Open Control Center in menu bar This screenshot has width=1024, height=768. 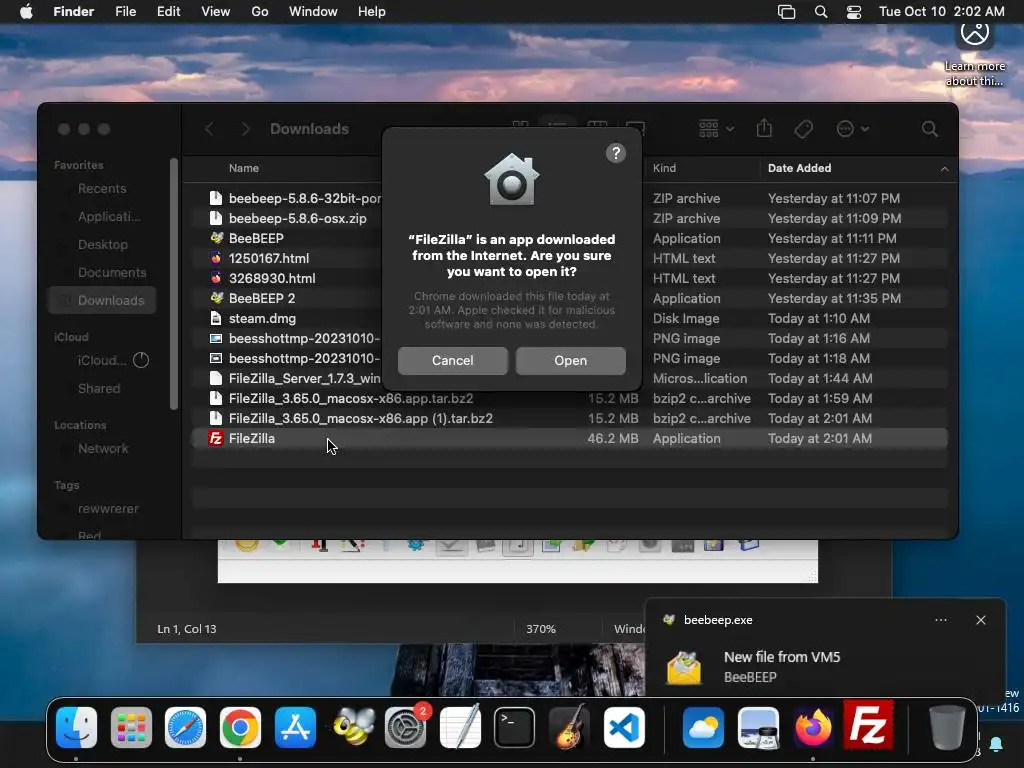click(x=854, y=12)
